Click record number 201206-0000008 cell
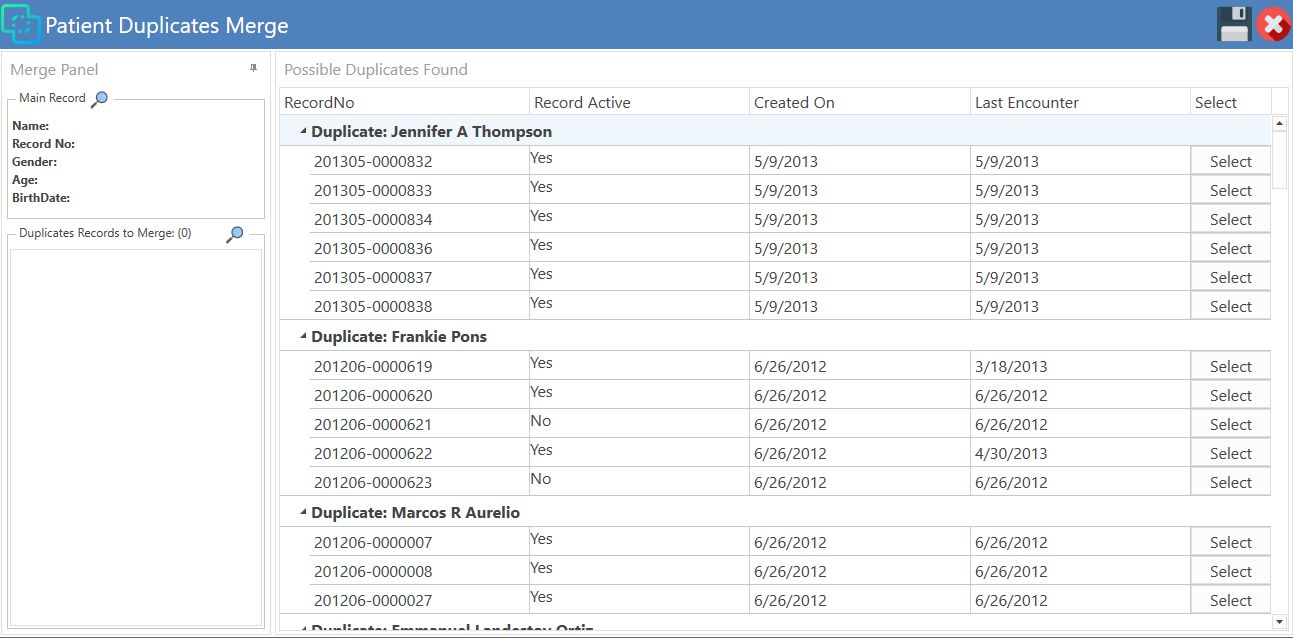This screenshot has height=638, width=1293. [419, 571]
